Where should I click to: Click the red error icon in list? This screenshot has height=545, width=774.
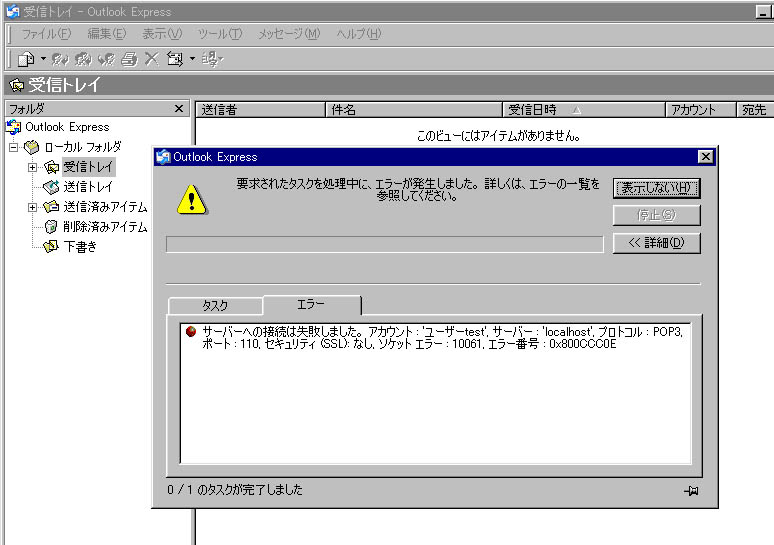(x=191, y=331)
